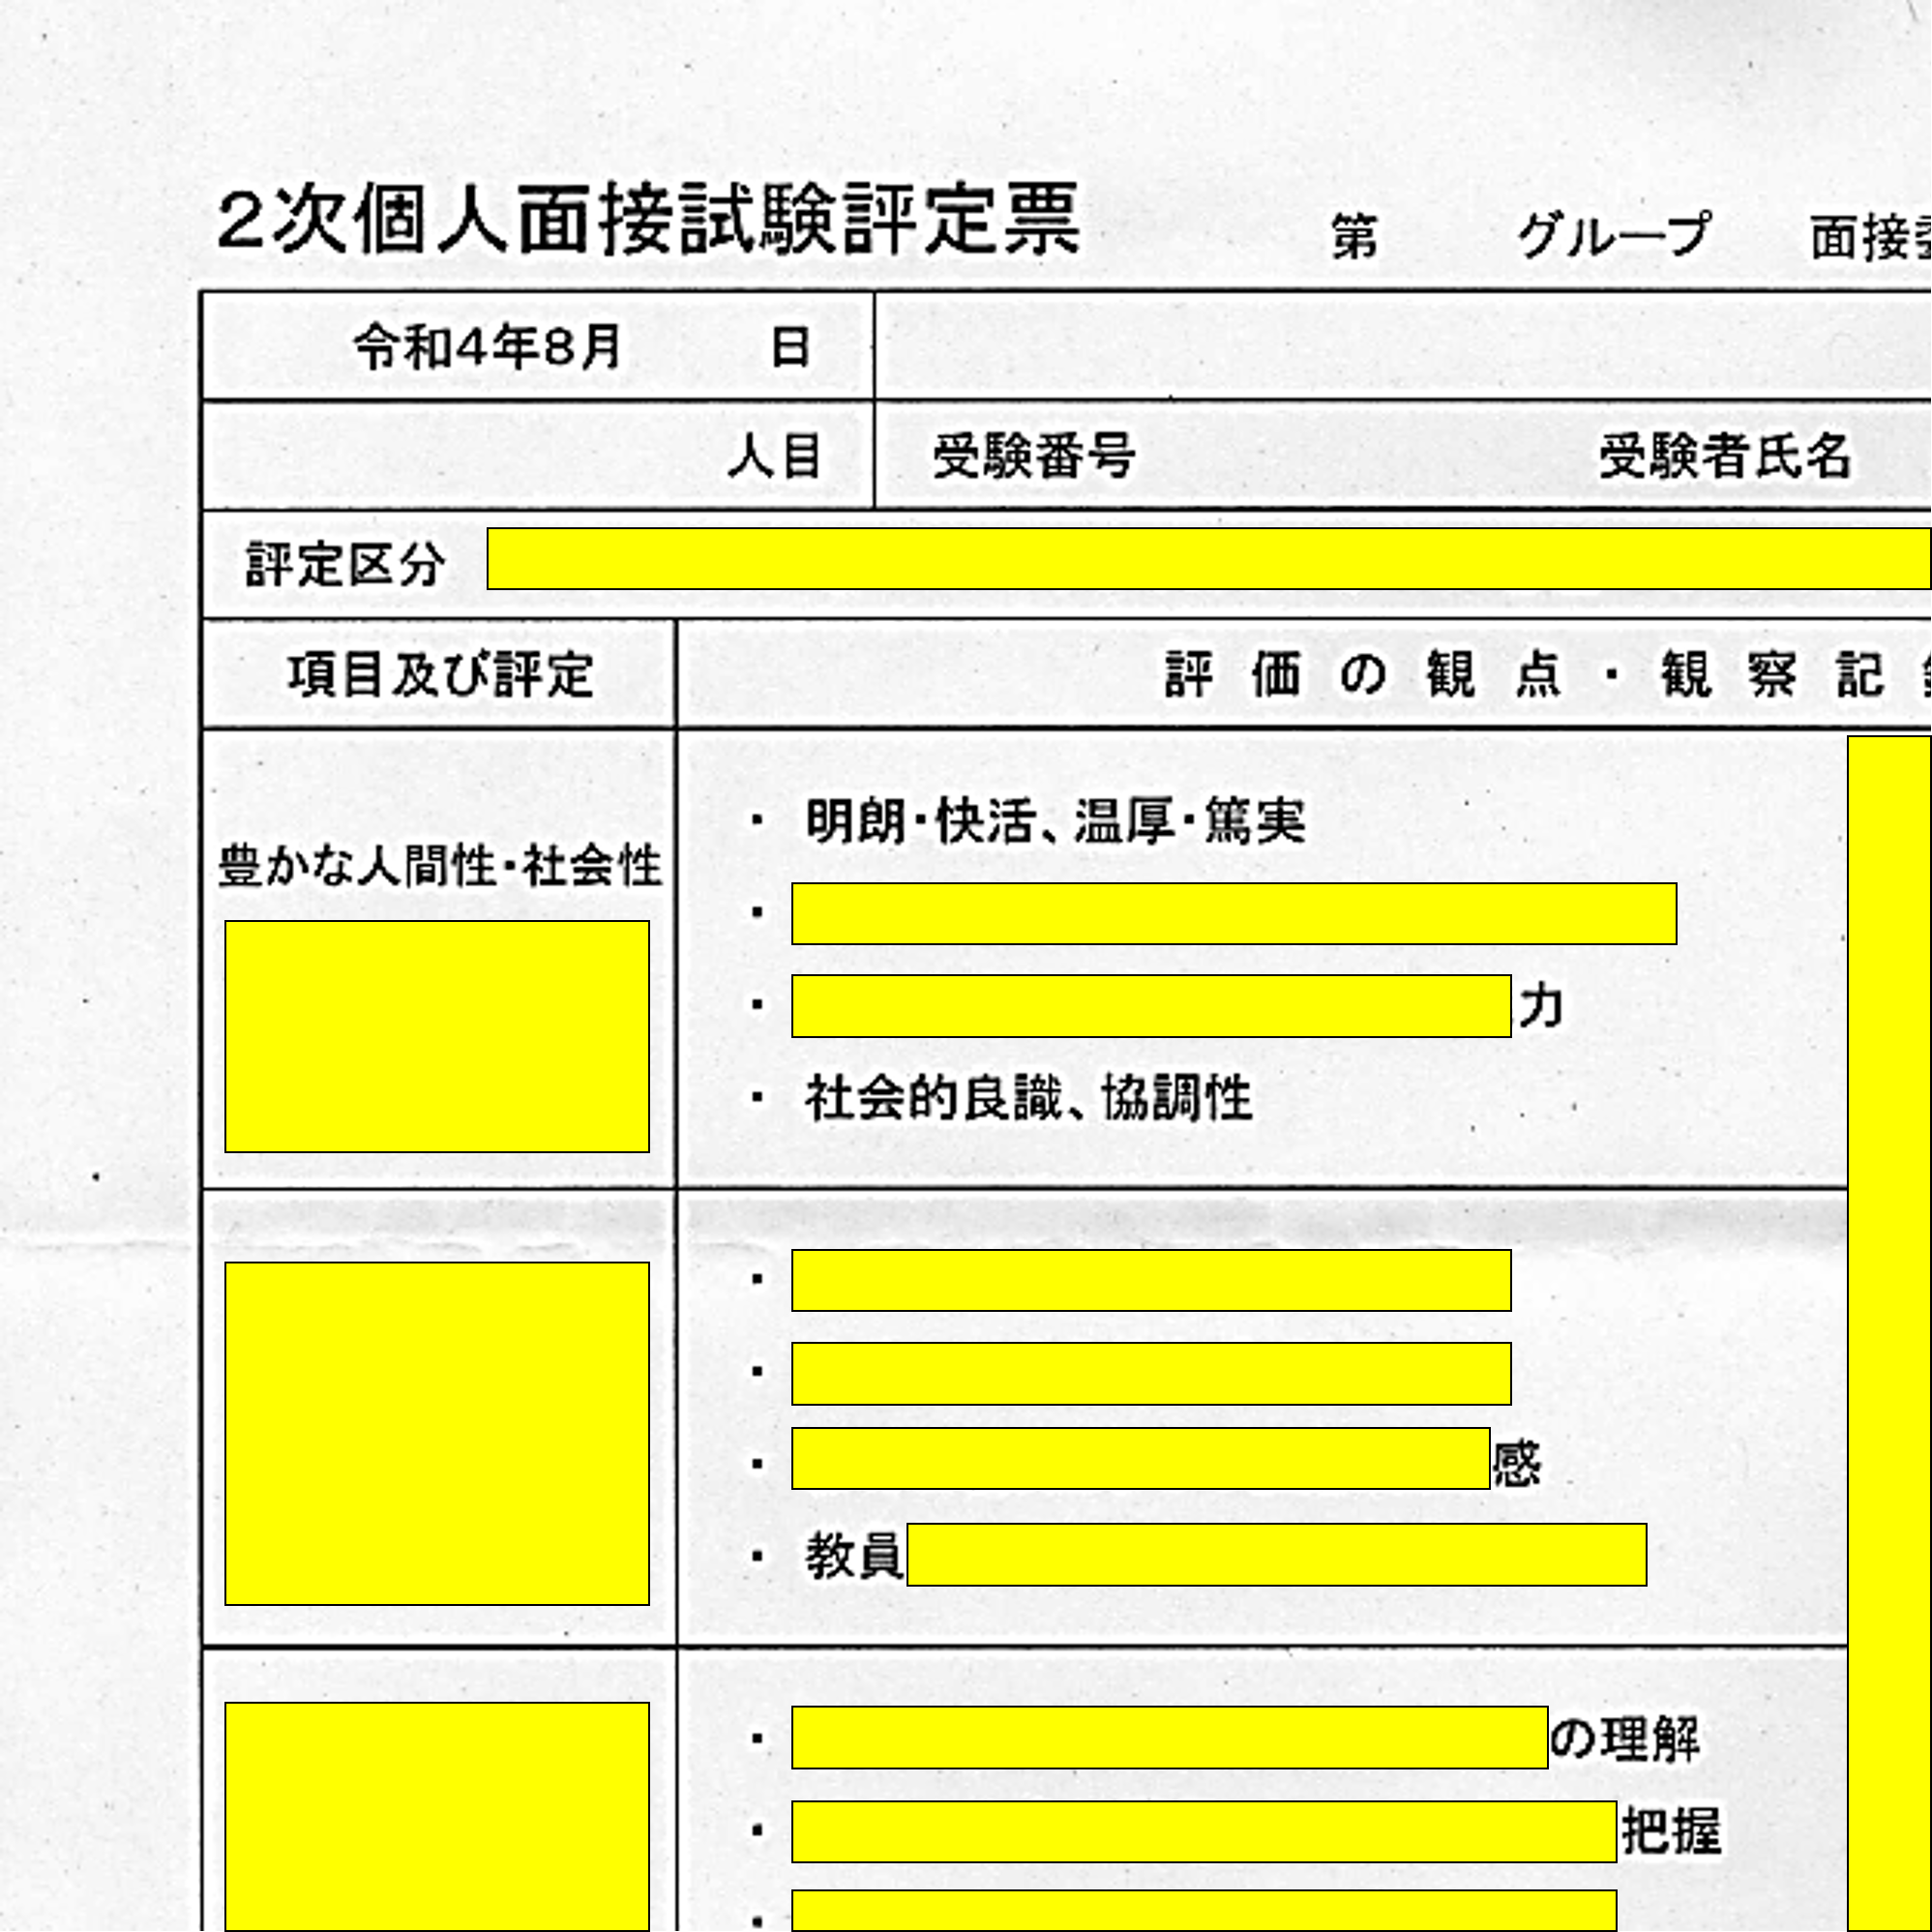The height and width of the screenshot is (1932, 1932).
Task: Click the 日 character in date cell
Action: point(789,348)
